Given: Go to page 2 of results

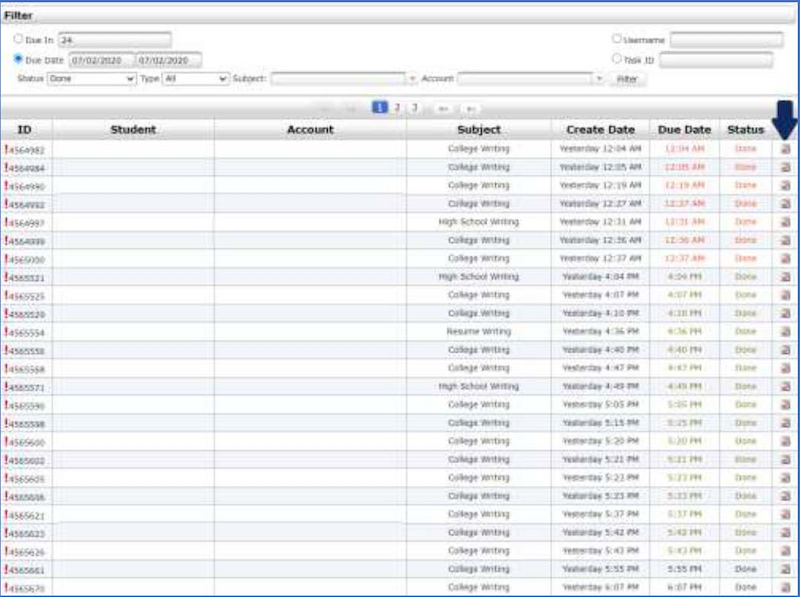Looking at the screenshot, I should [397, 107].
